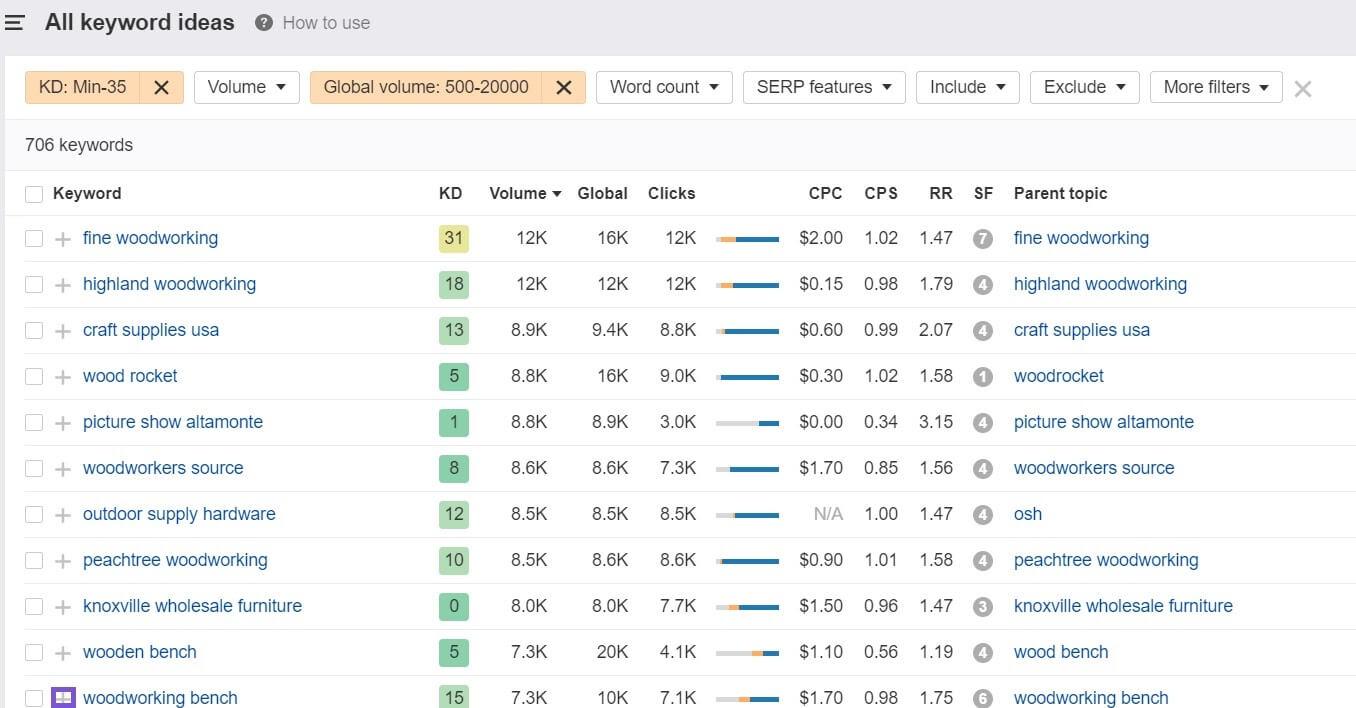Open the Include filter dropdown
Screen dimensions: 1356x708
click(x=968, y=87)
